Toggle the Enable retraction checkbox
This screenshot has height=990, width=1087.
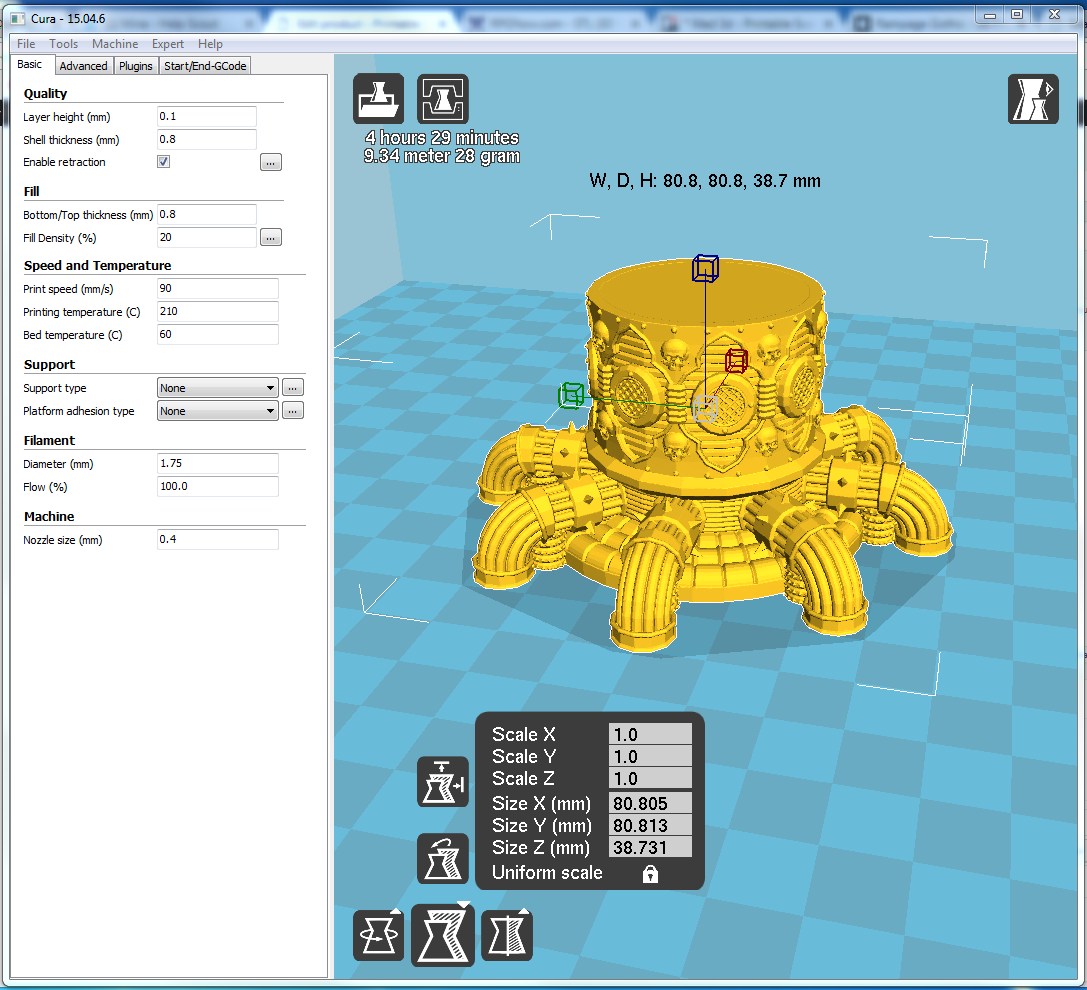pos(164,162)
